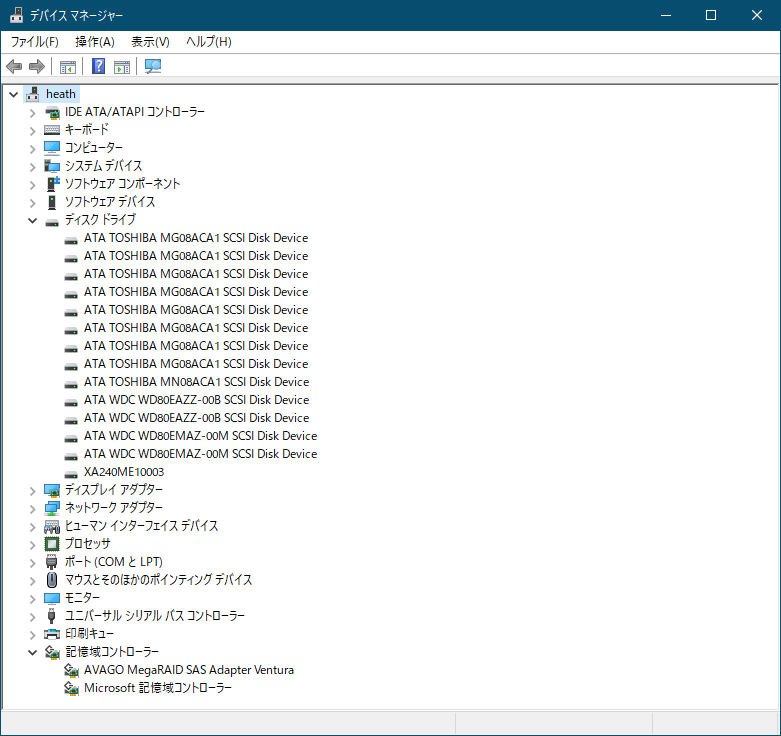
Task: Click the Forward arrow toolbar icon
Action: point(37,66)
